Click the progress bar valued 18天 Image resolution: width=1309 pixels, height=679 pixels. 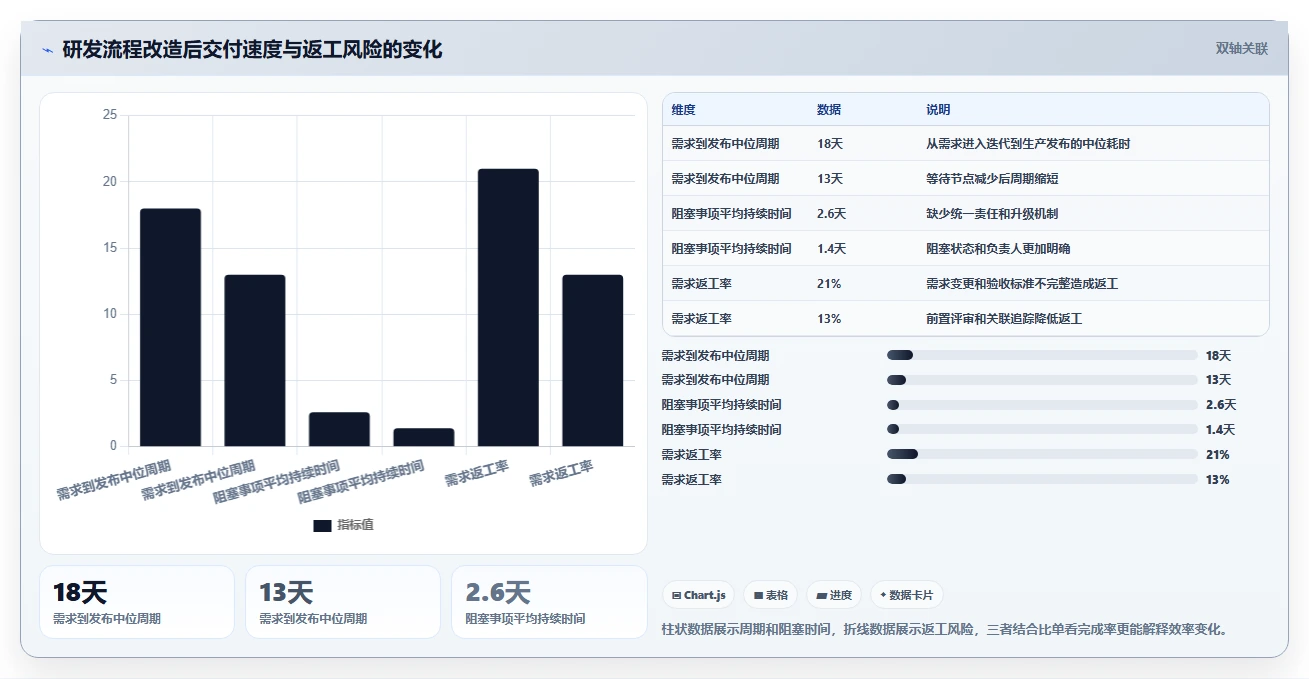(1042, 355)
